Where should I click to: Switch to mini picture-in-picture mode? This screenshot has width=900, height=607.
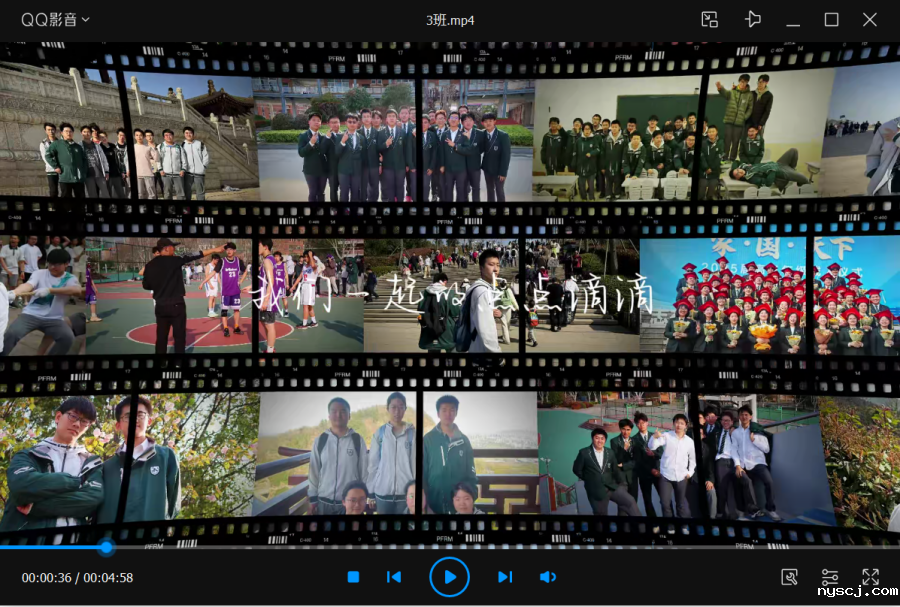710,20
